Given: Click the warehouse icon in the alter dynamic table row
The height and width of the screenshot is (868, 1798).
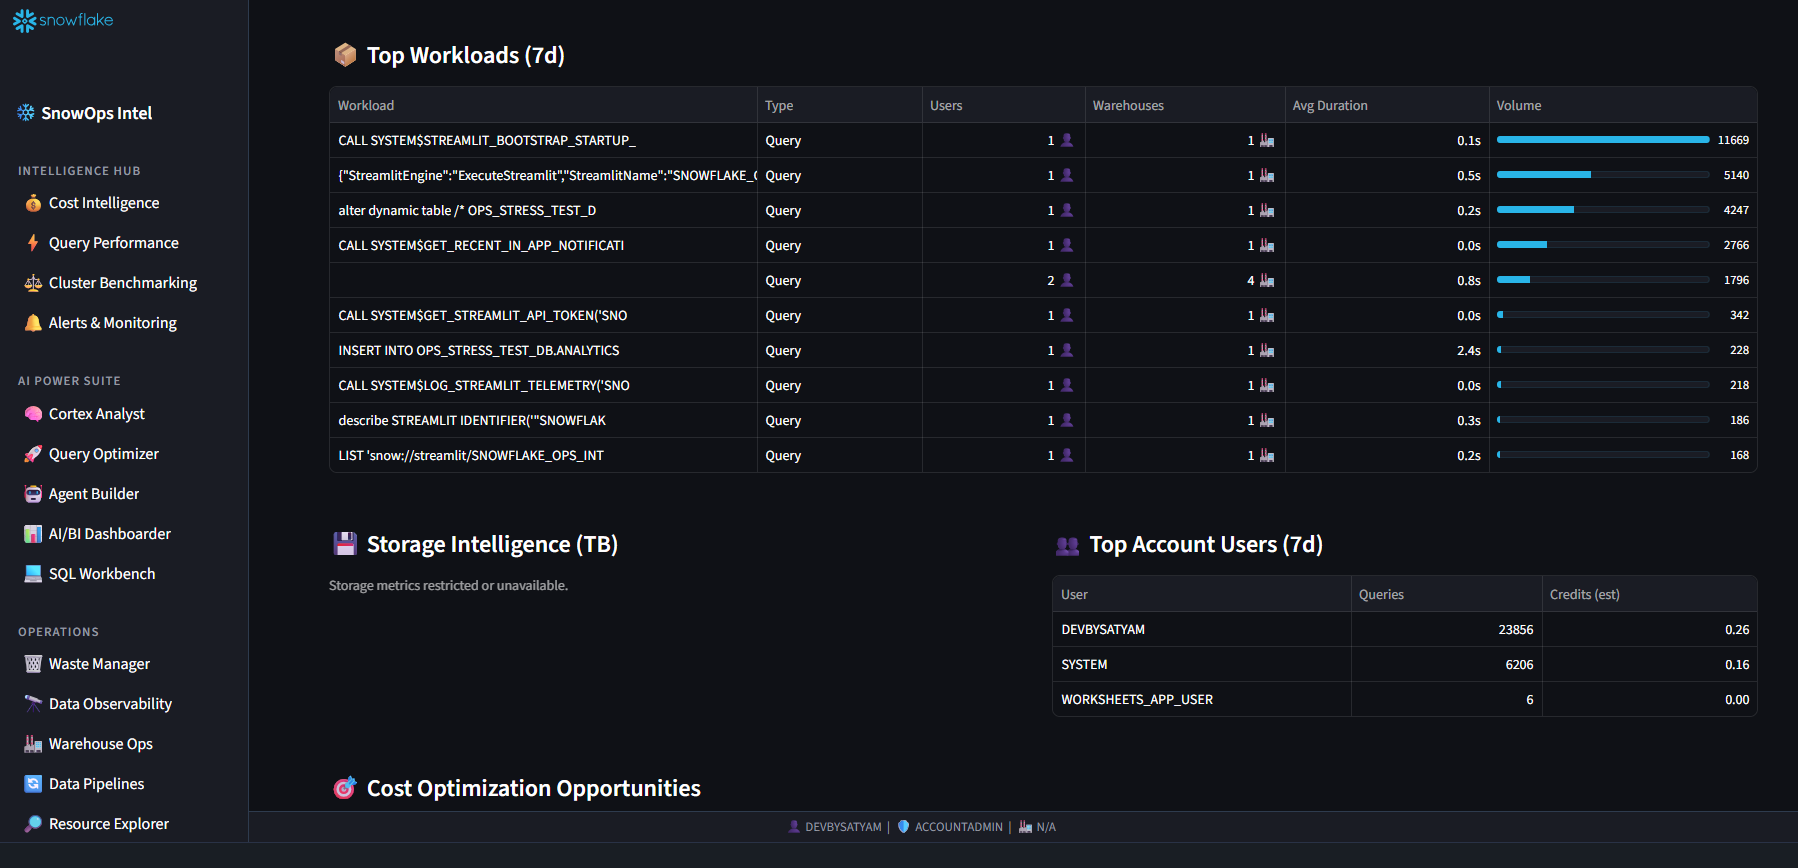Looking at the screenshot, I should tap(1267, 210).
